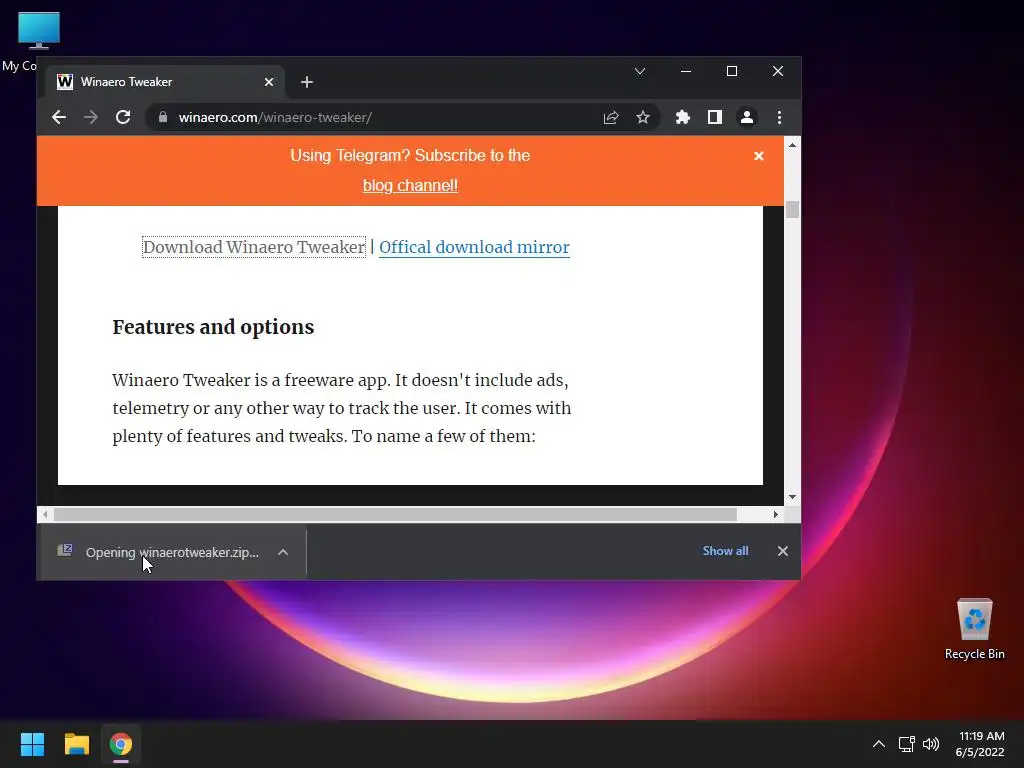The image size is (1024, 768).
Task: Click the vertical scrollbar thumb
Action: pos(792,209)
